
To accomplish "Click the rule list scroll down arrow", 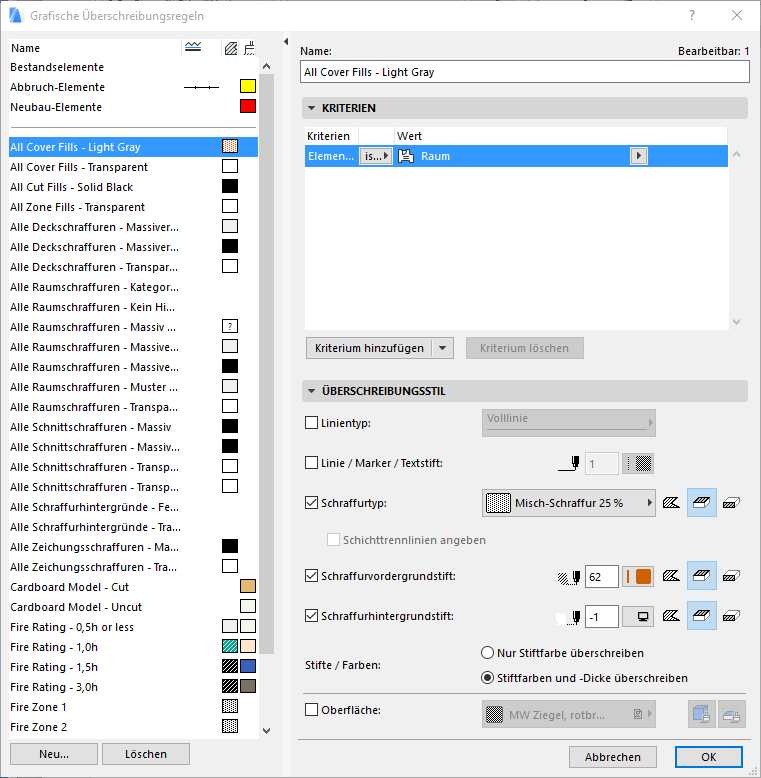I will (x=266, y=730).
